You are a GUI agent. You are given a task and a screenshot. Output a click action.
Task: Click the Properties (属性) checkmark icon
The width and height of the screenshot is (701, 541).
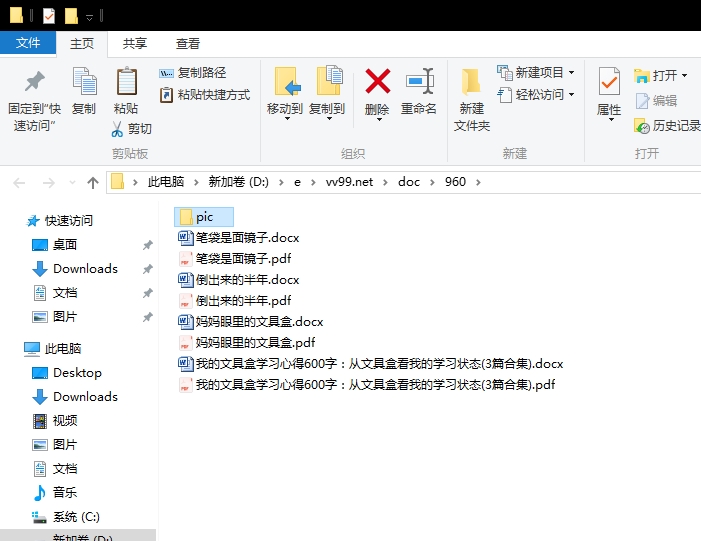point(609,81)
